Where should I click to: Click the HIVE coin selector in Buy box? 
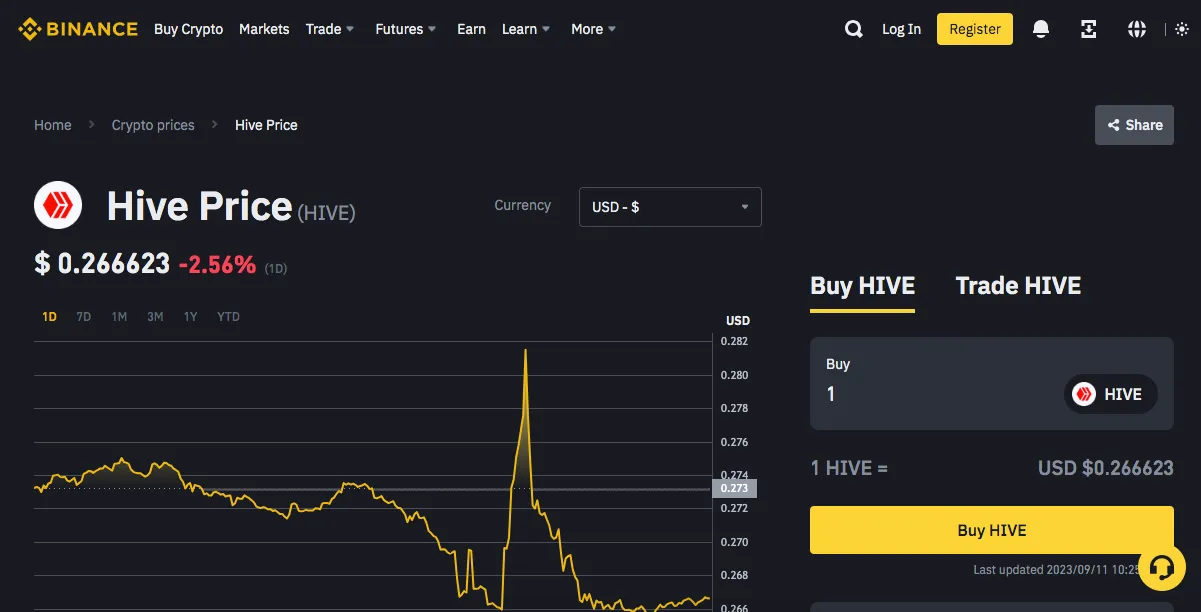(x=1110, y=394)
